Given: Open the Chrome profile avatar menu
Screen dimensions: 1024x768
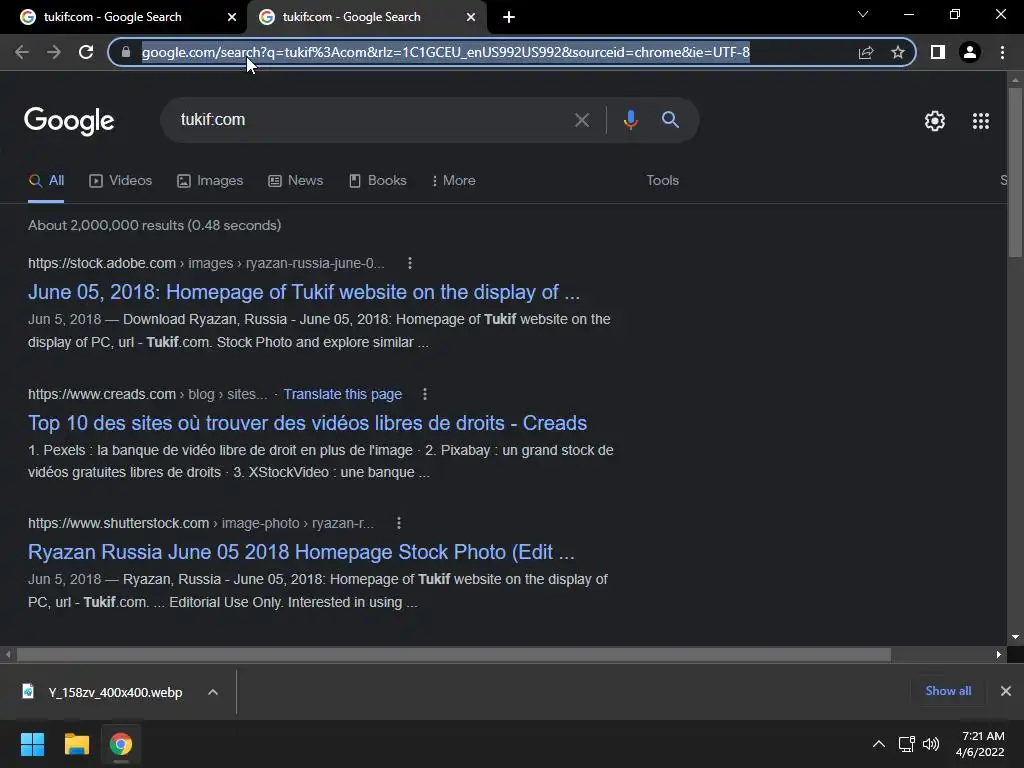Looking at the screenshot, I should pos(970,52).
